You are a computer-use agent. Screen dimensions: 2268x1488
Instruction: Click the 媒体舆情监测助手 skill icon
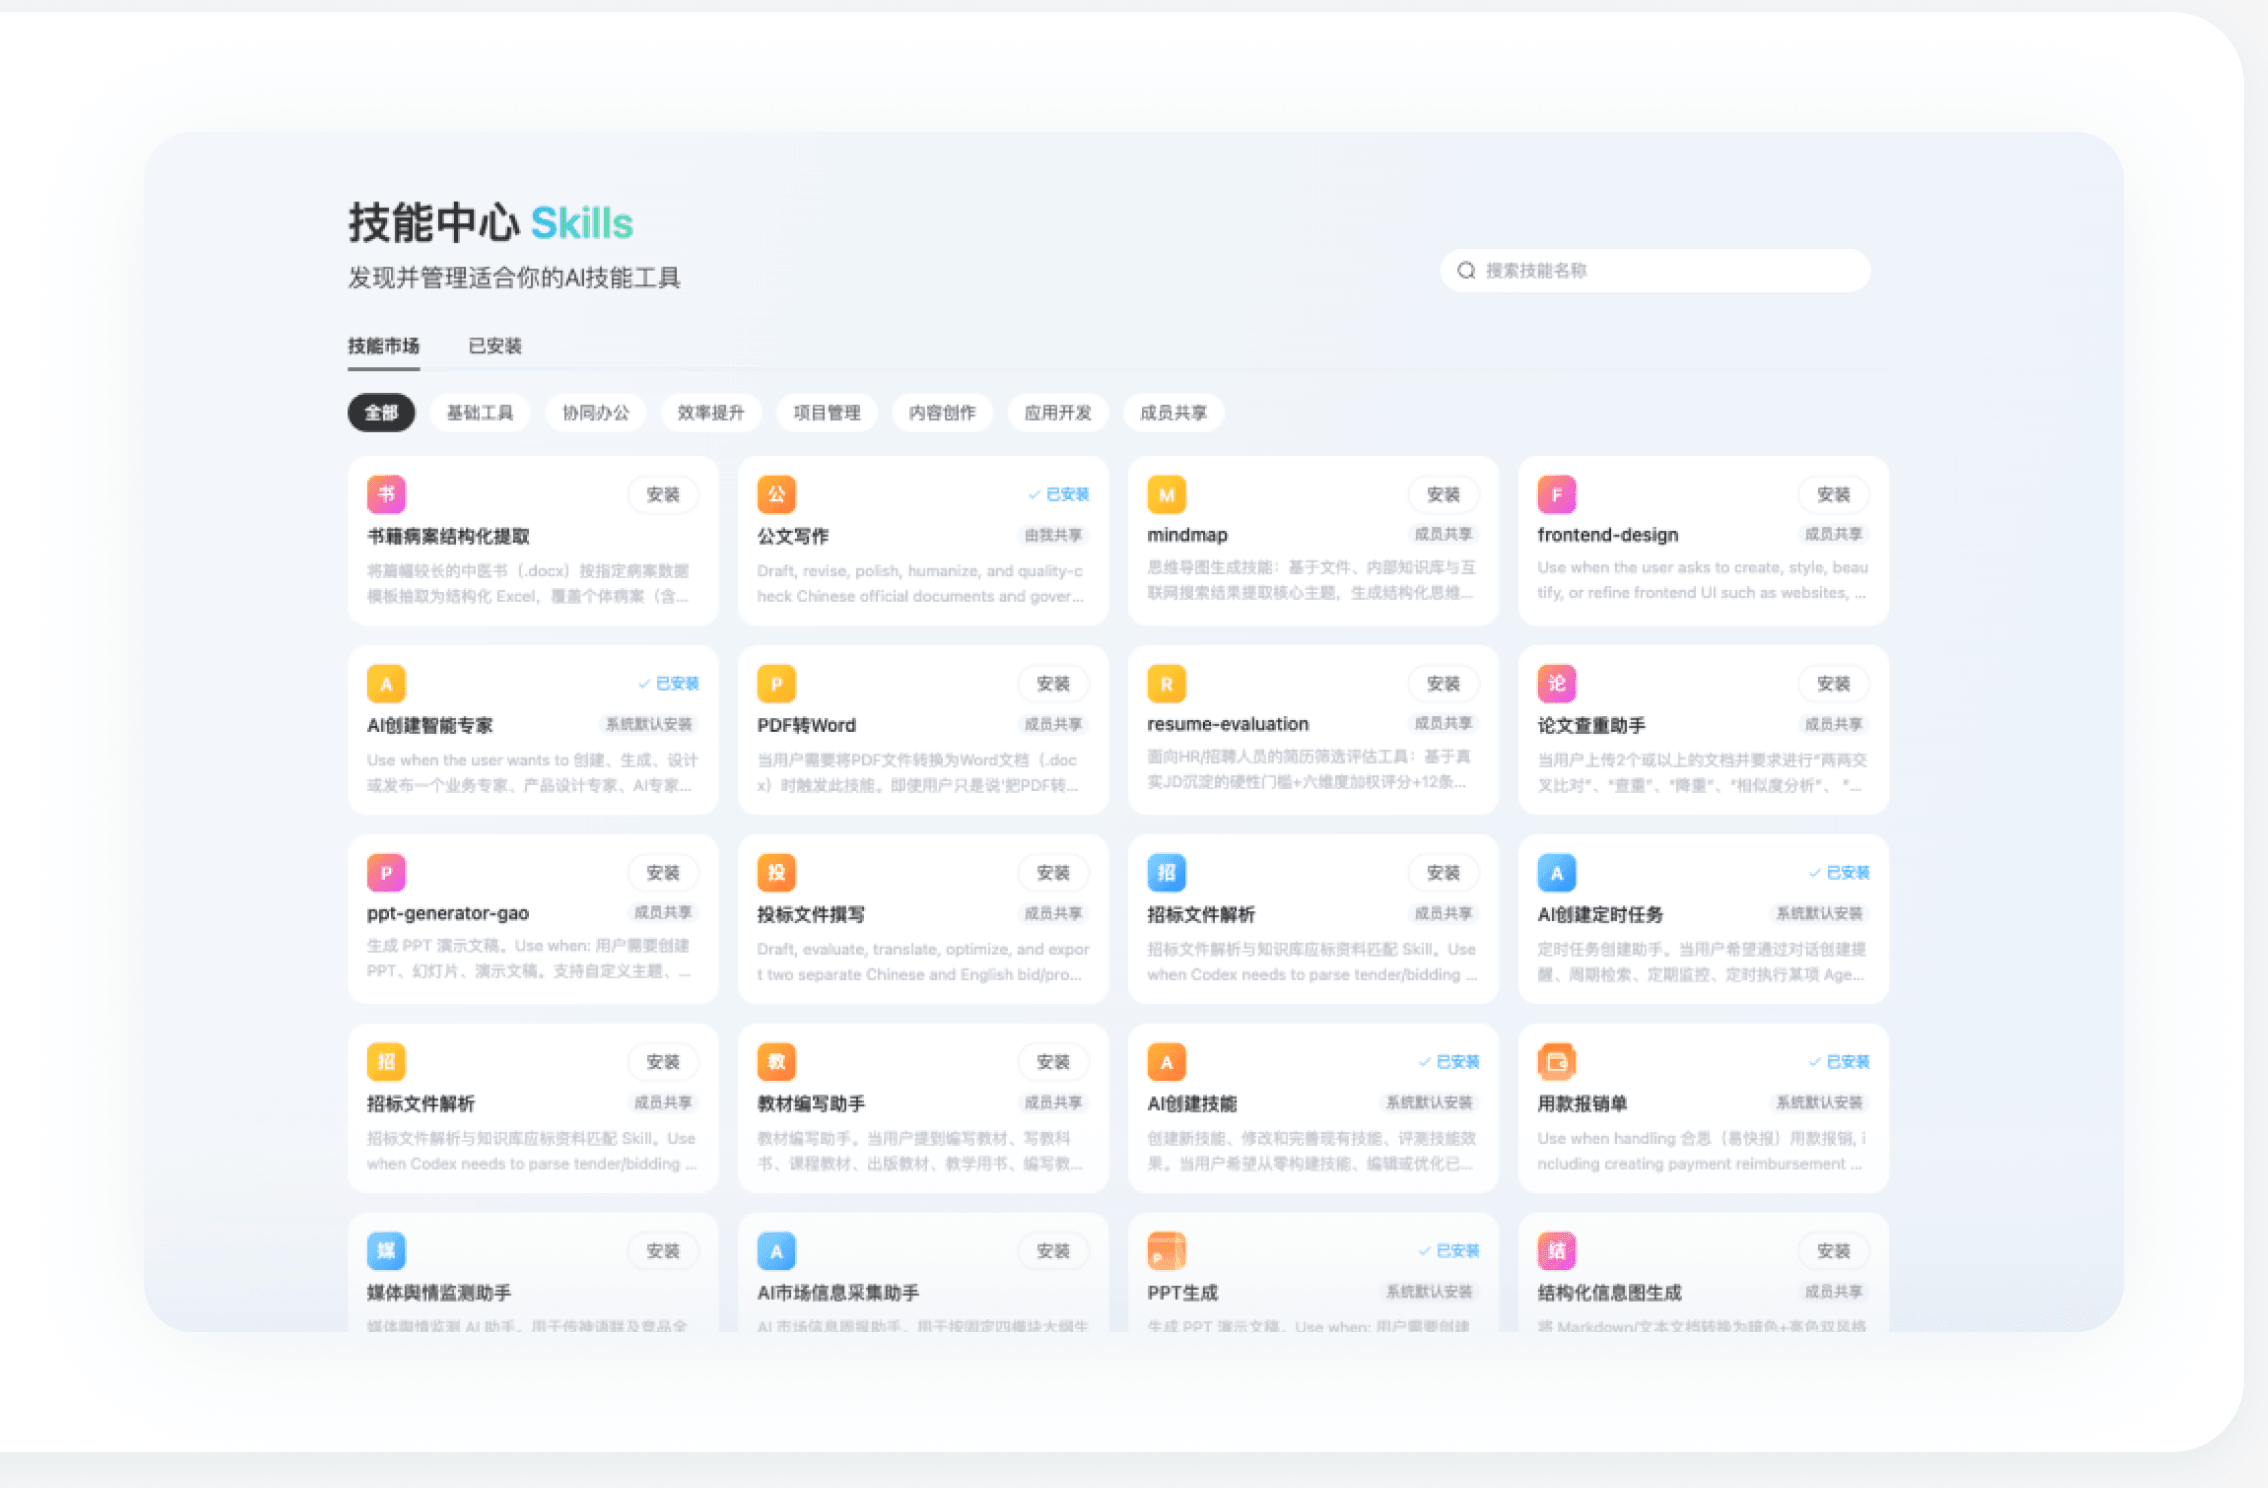(386, 1251)
